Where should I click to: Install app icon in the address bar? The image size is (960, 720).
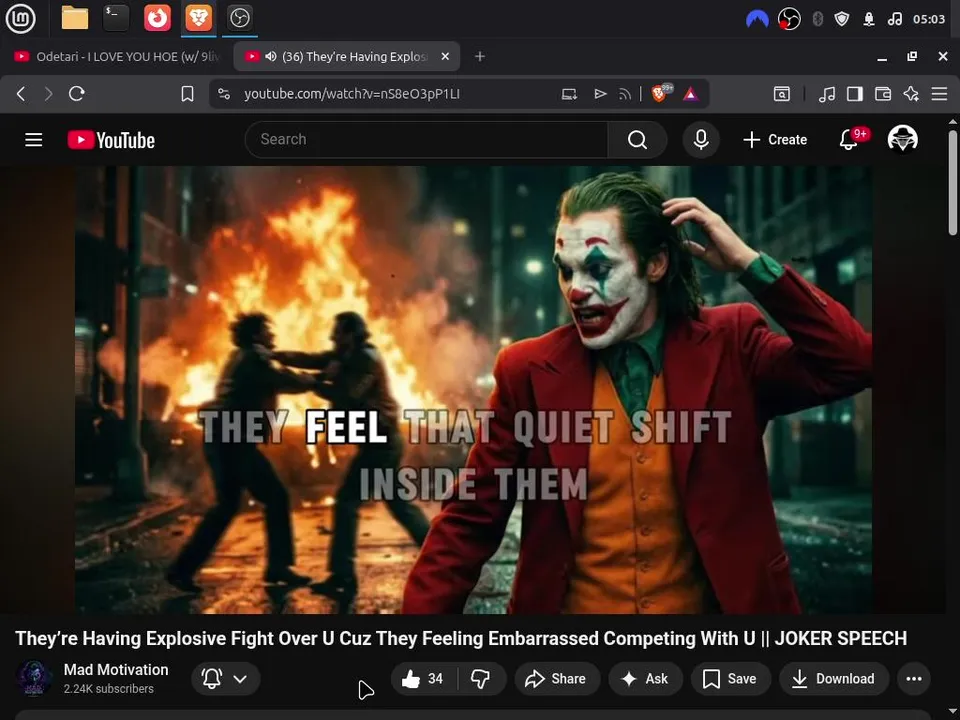pyautogui.click(x=569, y=94)
